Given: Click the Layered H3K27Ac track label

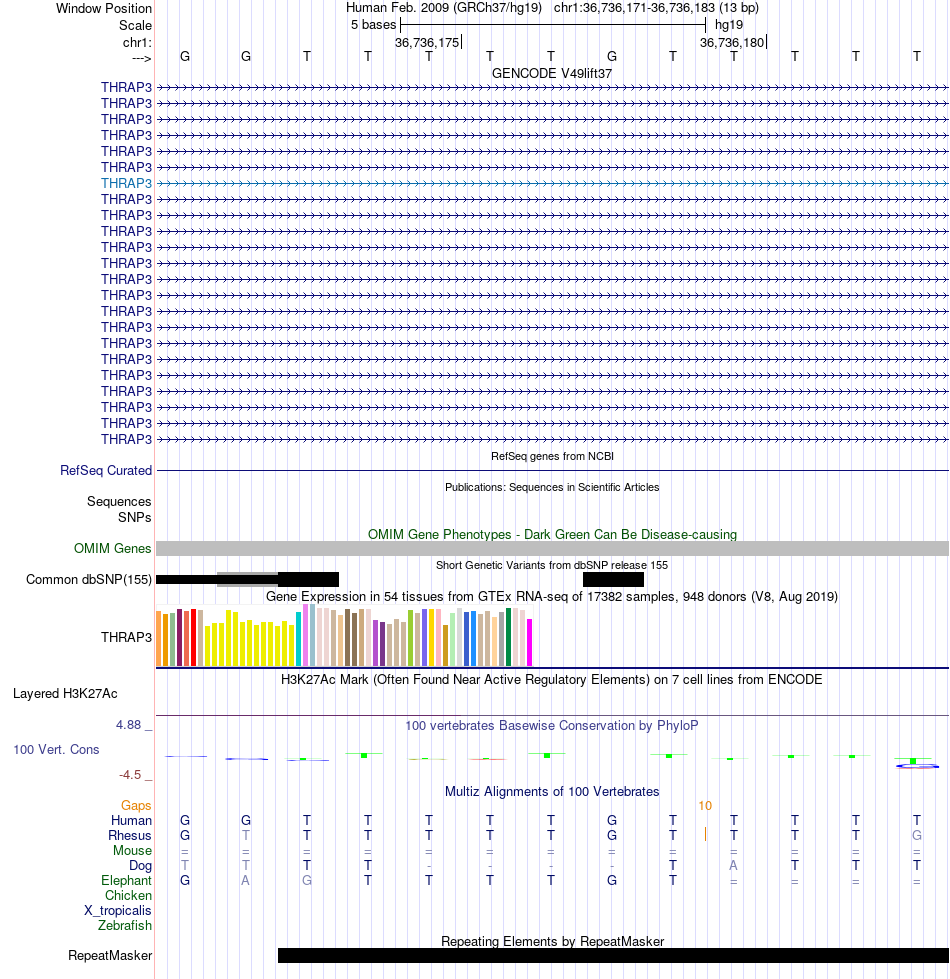Looking at the screenshot, I should point(65,694).
